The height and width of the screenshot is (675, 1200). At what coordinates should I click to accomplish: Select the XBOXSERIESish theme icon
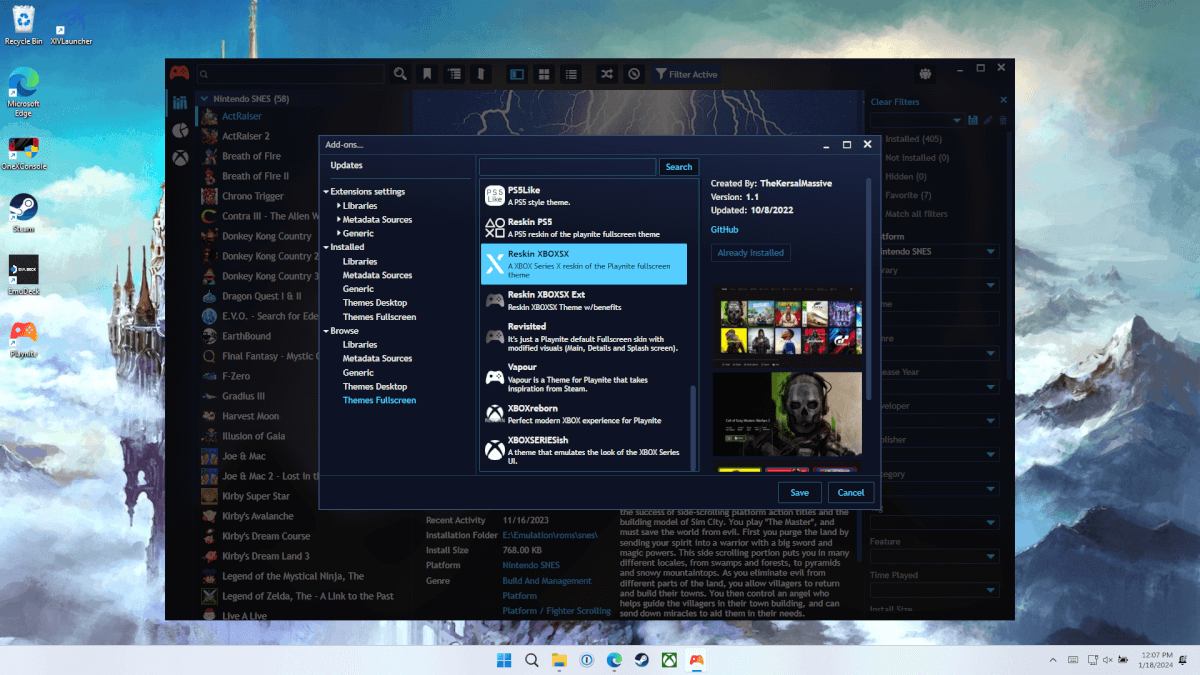click(494, 450)
